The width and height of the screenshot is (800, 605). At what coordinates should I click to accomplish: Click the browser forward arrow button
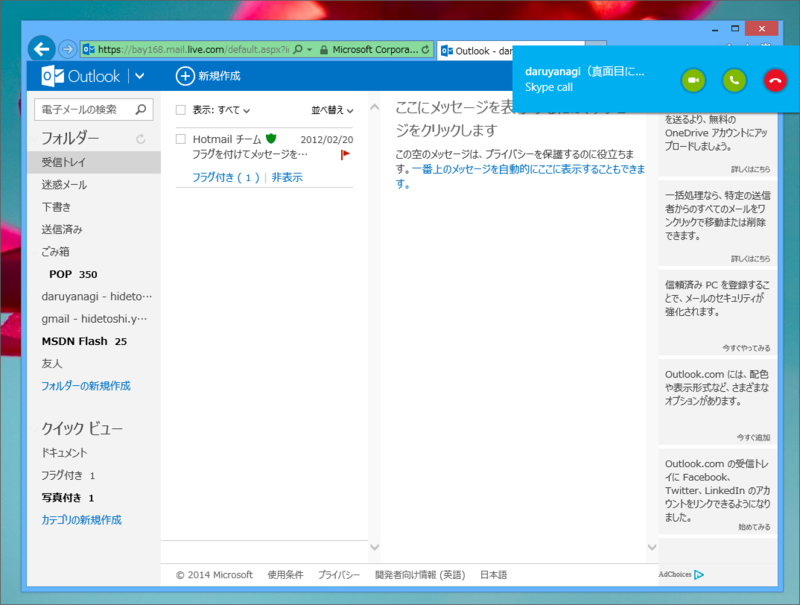(67, 49)
